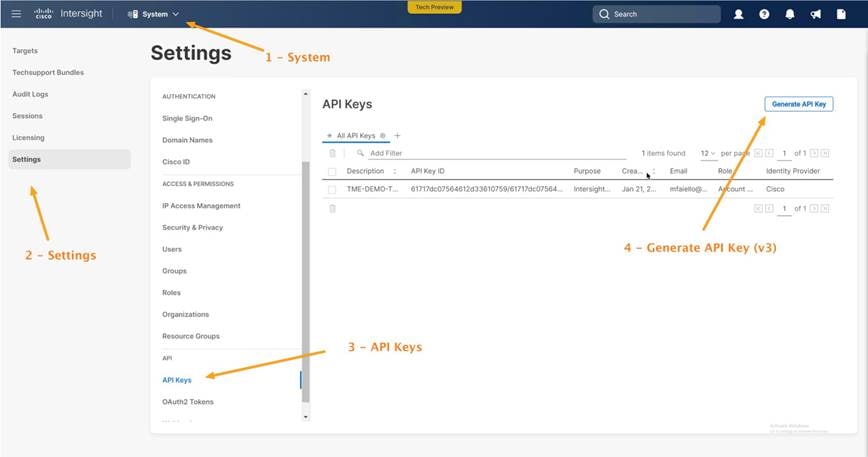Toggle the select-all header checkbox
868x457 pixels.
pos(332,172)
